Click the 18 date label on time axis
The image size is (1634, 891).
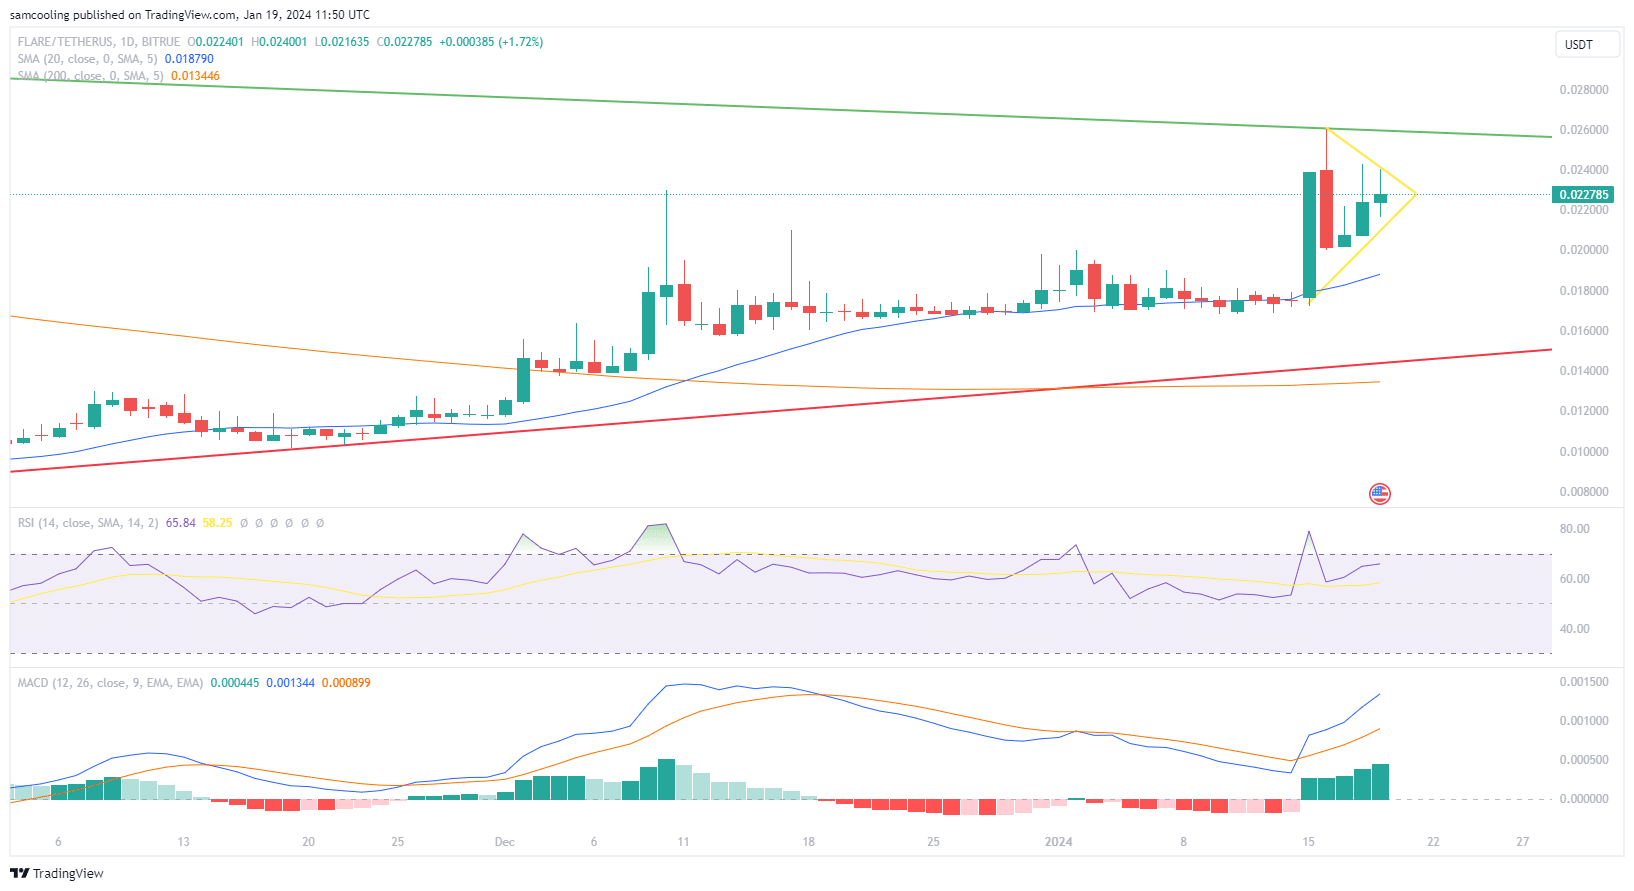tap(808, 842)
